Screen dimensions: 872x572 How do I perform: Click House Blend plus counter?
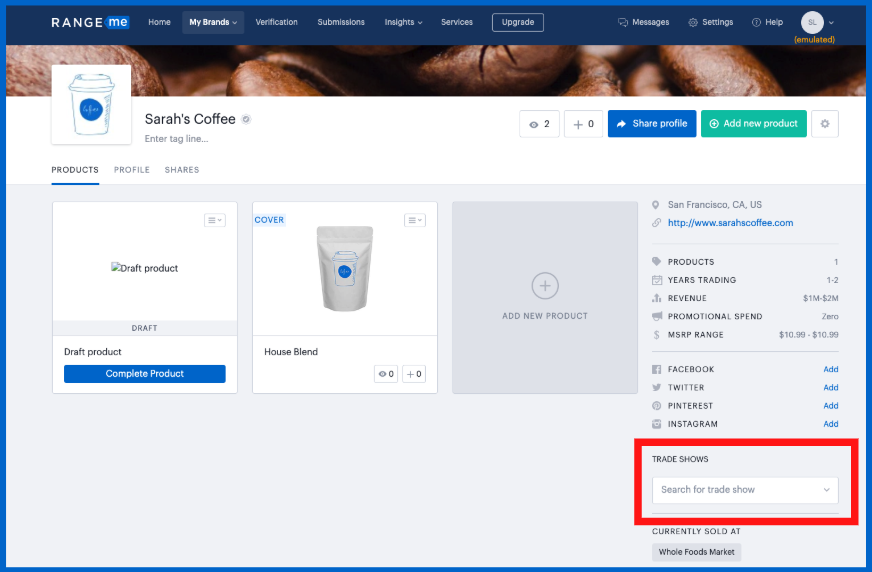point(414,374)
